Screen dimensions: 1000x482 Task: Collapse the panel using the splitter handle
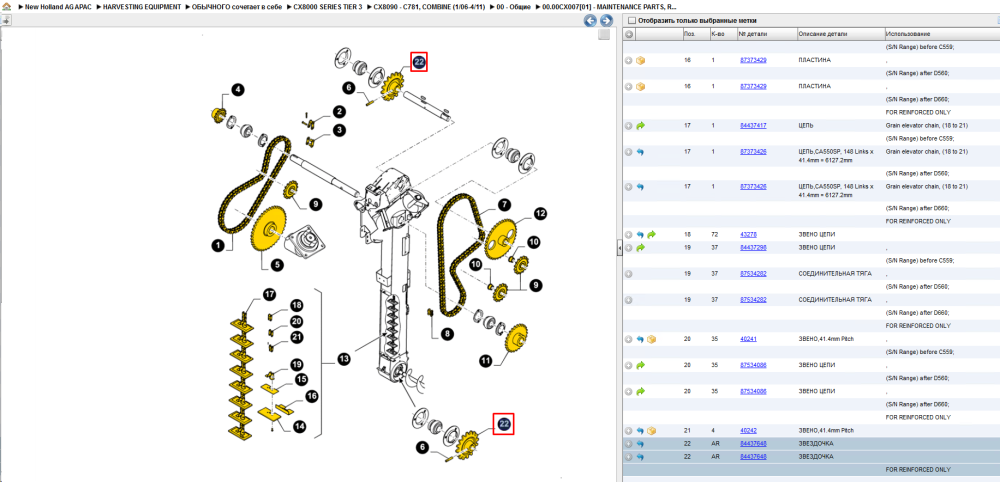pyautogui.click(x=619, y=248)
